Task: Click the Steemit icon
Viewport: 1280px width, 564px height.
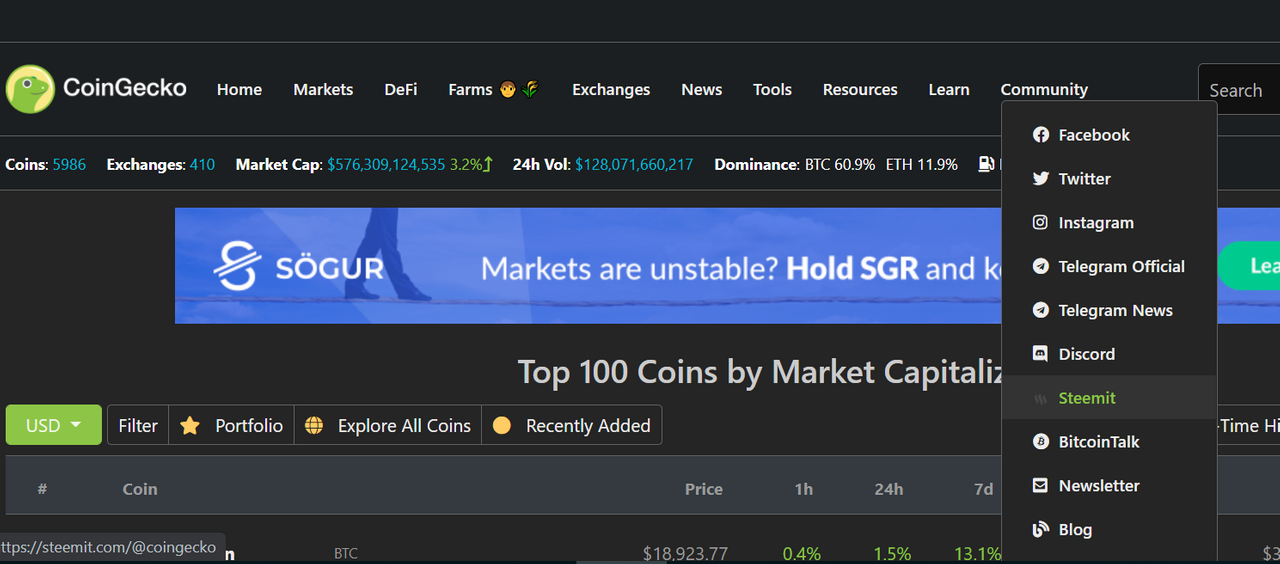Action: (x=1041, y=398)
